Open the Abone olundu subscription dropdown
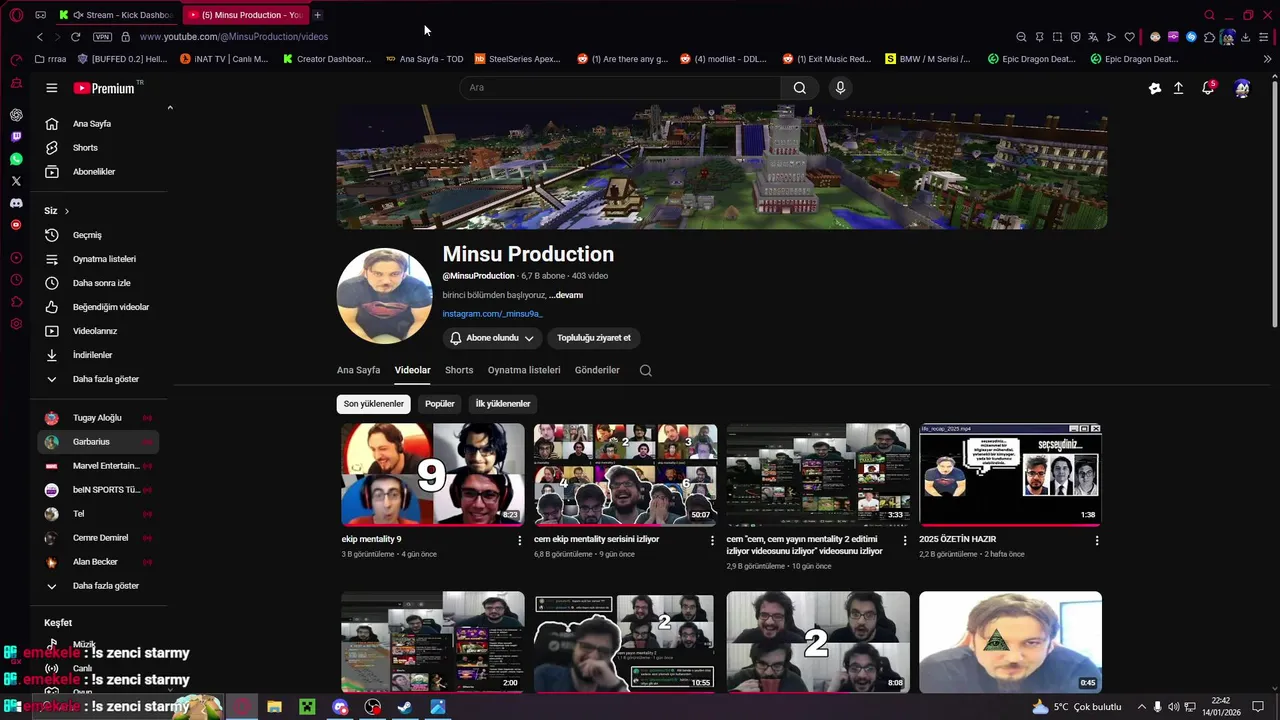The image size is (1280, 720). (492, 338)
